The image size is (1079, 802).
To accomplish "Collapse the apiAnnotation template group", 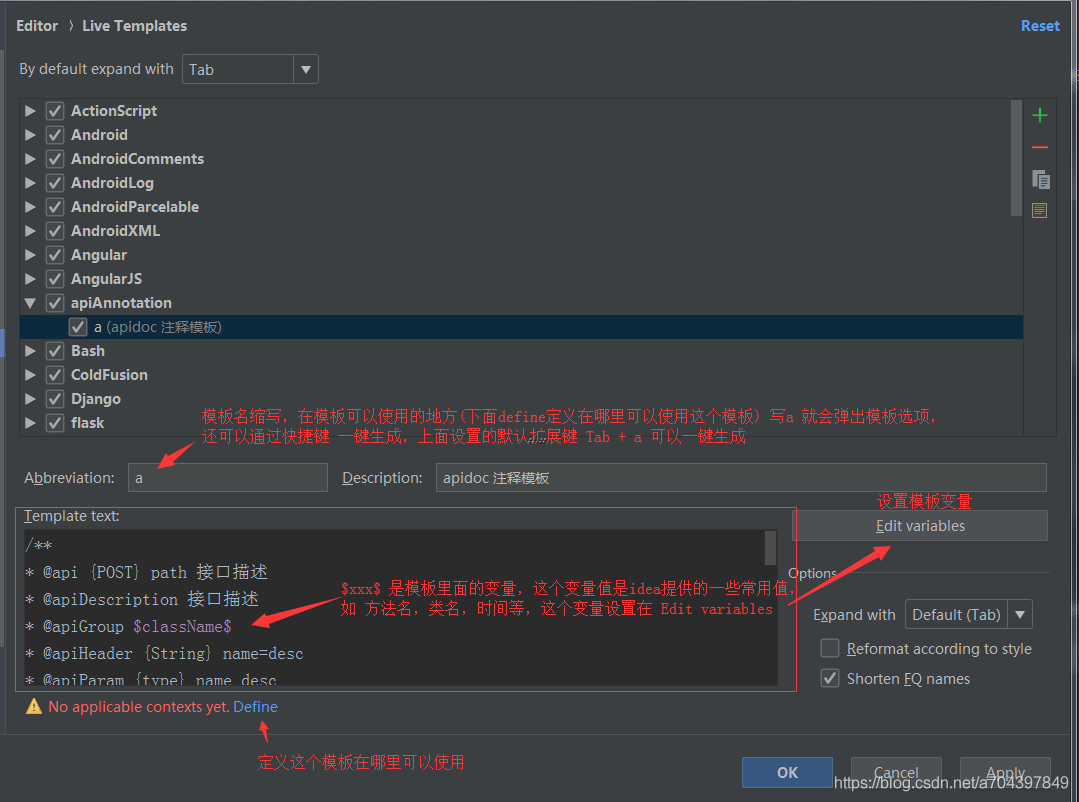I will 30,303.
